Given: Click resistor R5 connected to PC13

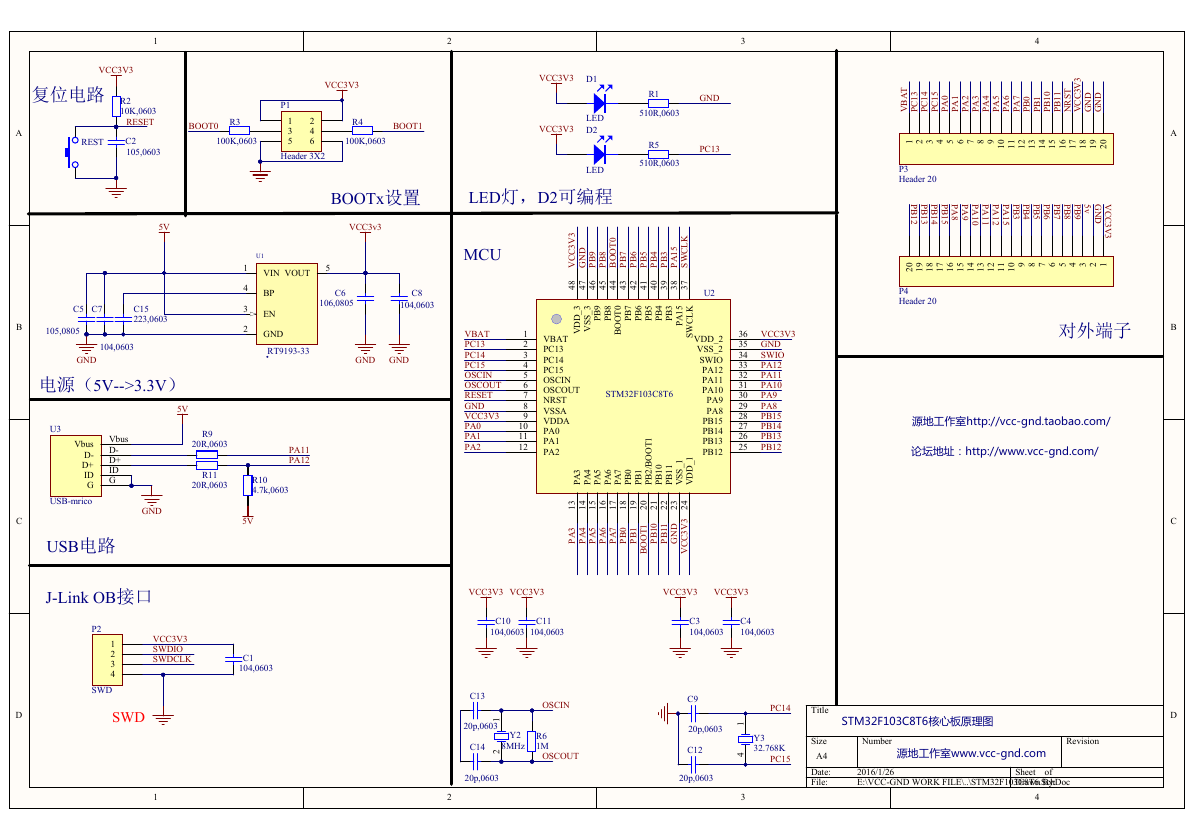Looking at the screenshot, I should (658, 154).
